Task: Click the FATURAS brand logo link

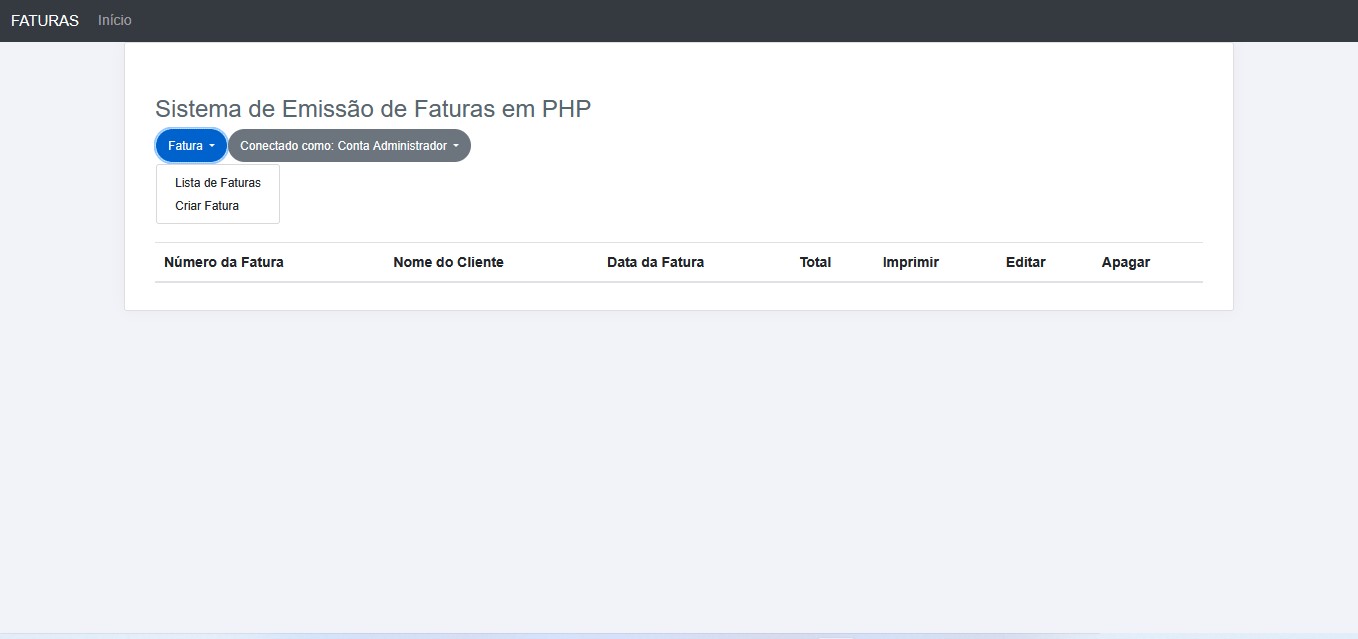Action: click(x=45, y=21)
